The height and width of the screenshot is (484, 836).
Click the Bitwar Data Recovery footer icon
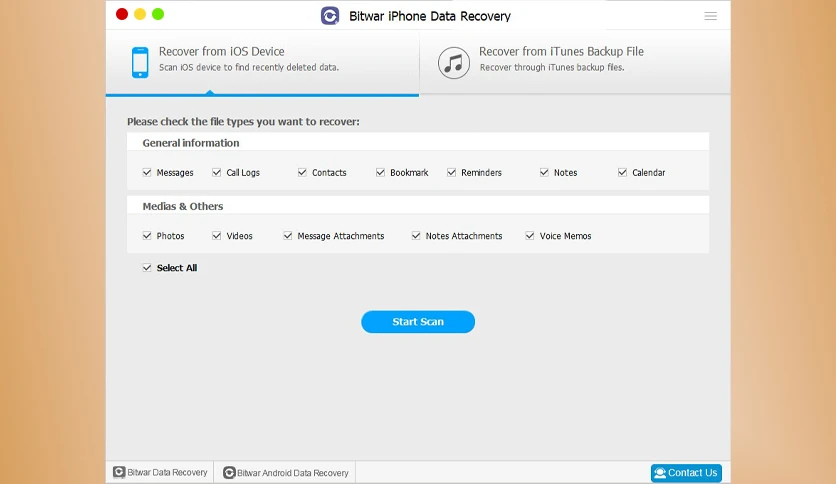[119, 472]
